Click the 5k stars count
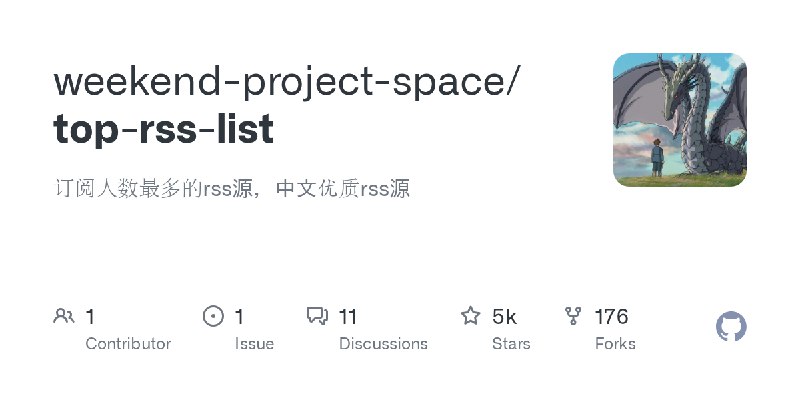This screenshot has height=400, width=800. (504, 317)
